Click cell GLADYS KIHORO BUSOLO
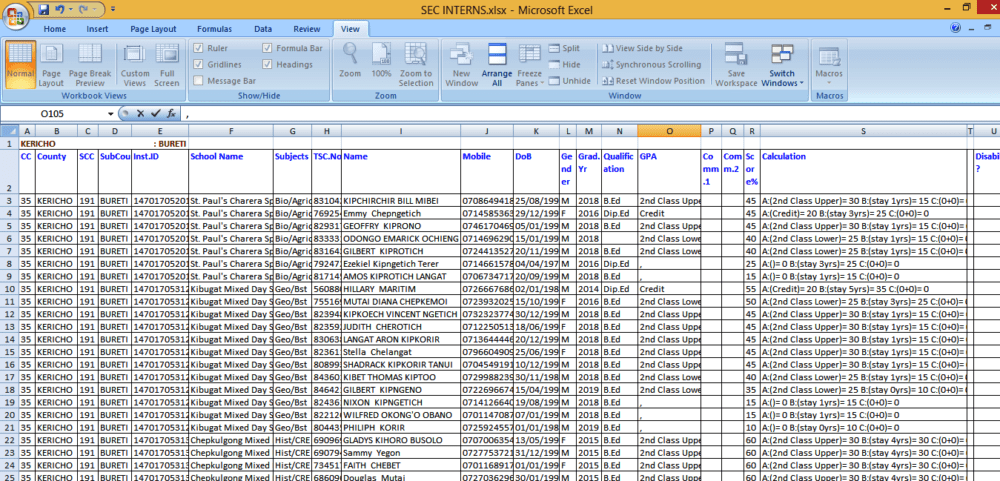 click(401, 440)
